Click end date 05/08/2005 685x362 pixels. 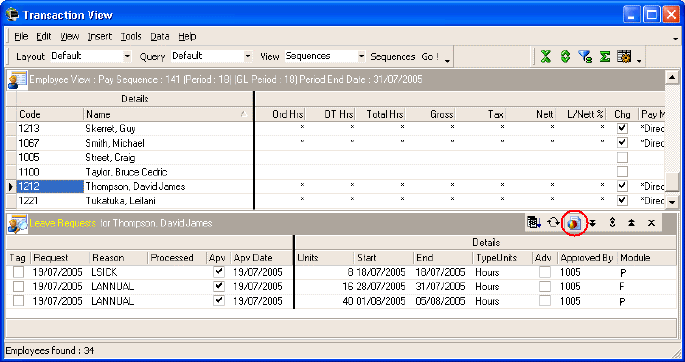click(x=440, y=301)
